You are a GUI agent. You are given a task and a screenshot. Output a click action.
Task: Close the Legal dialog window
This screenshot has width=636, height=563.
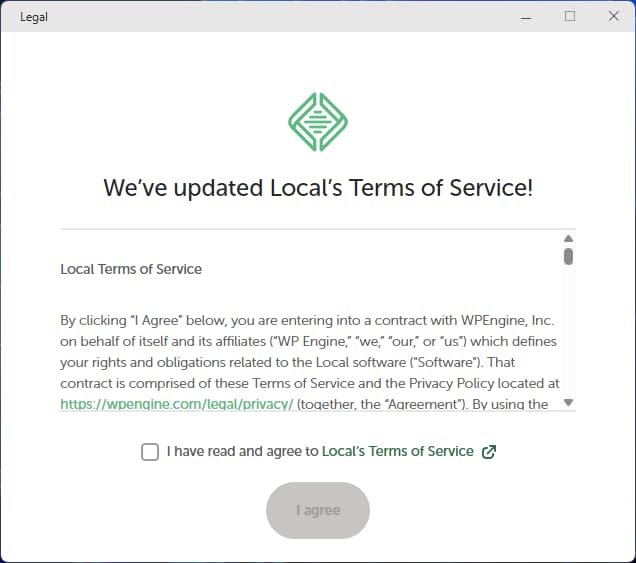click(613, 16)
